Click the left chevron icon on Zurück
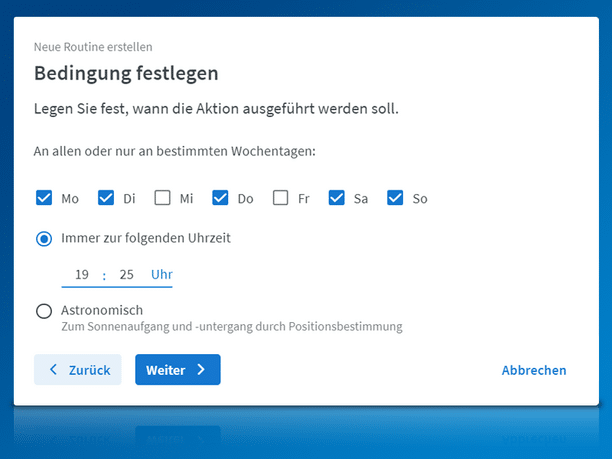The image size is (612, 459). pos(53,370)
